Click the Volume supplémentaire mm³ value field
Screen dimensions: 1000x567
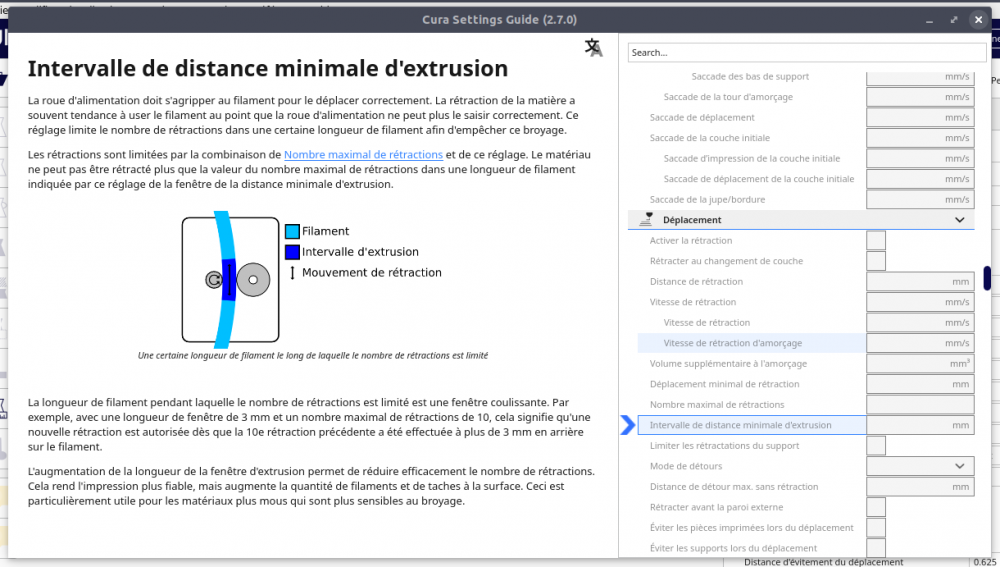click(920, 364)
